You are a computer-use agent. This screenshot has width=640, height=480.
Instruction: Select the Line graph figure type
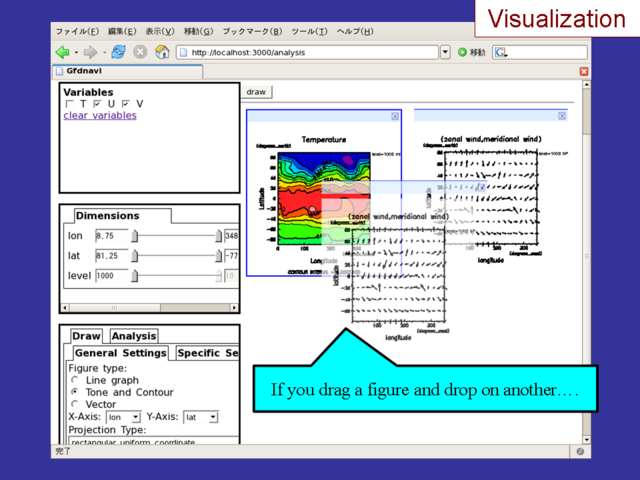(75, 380)
